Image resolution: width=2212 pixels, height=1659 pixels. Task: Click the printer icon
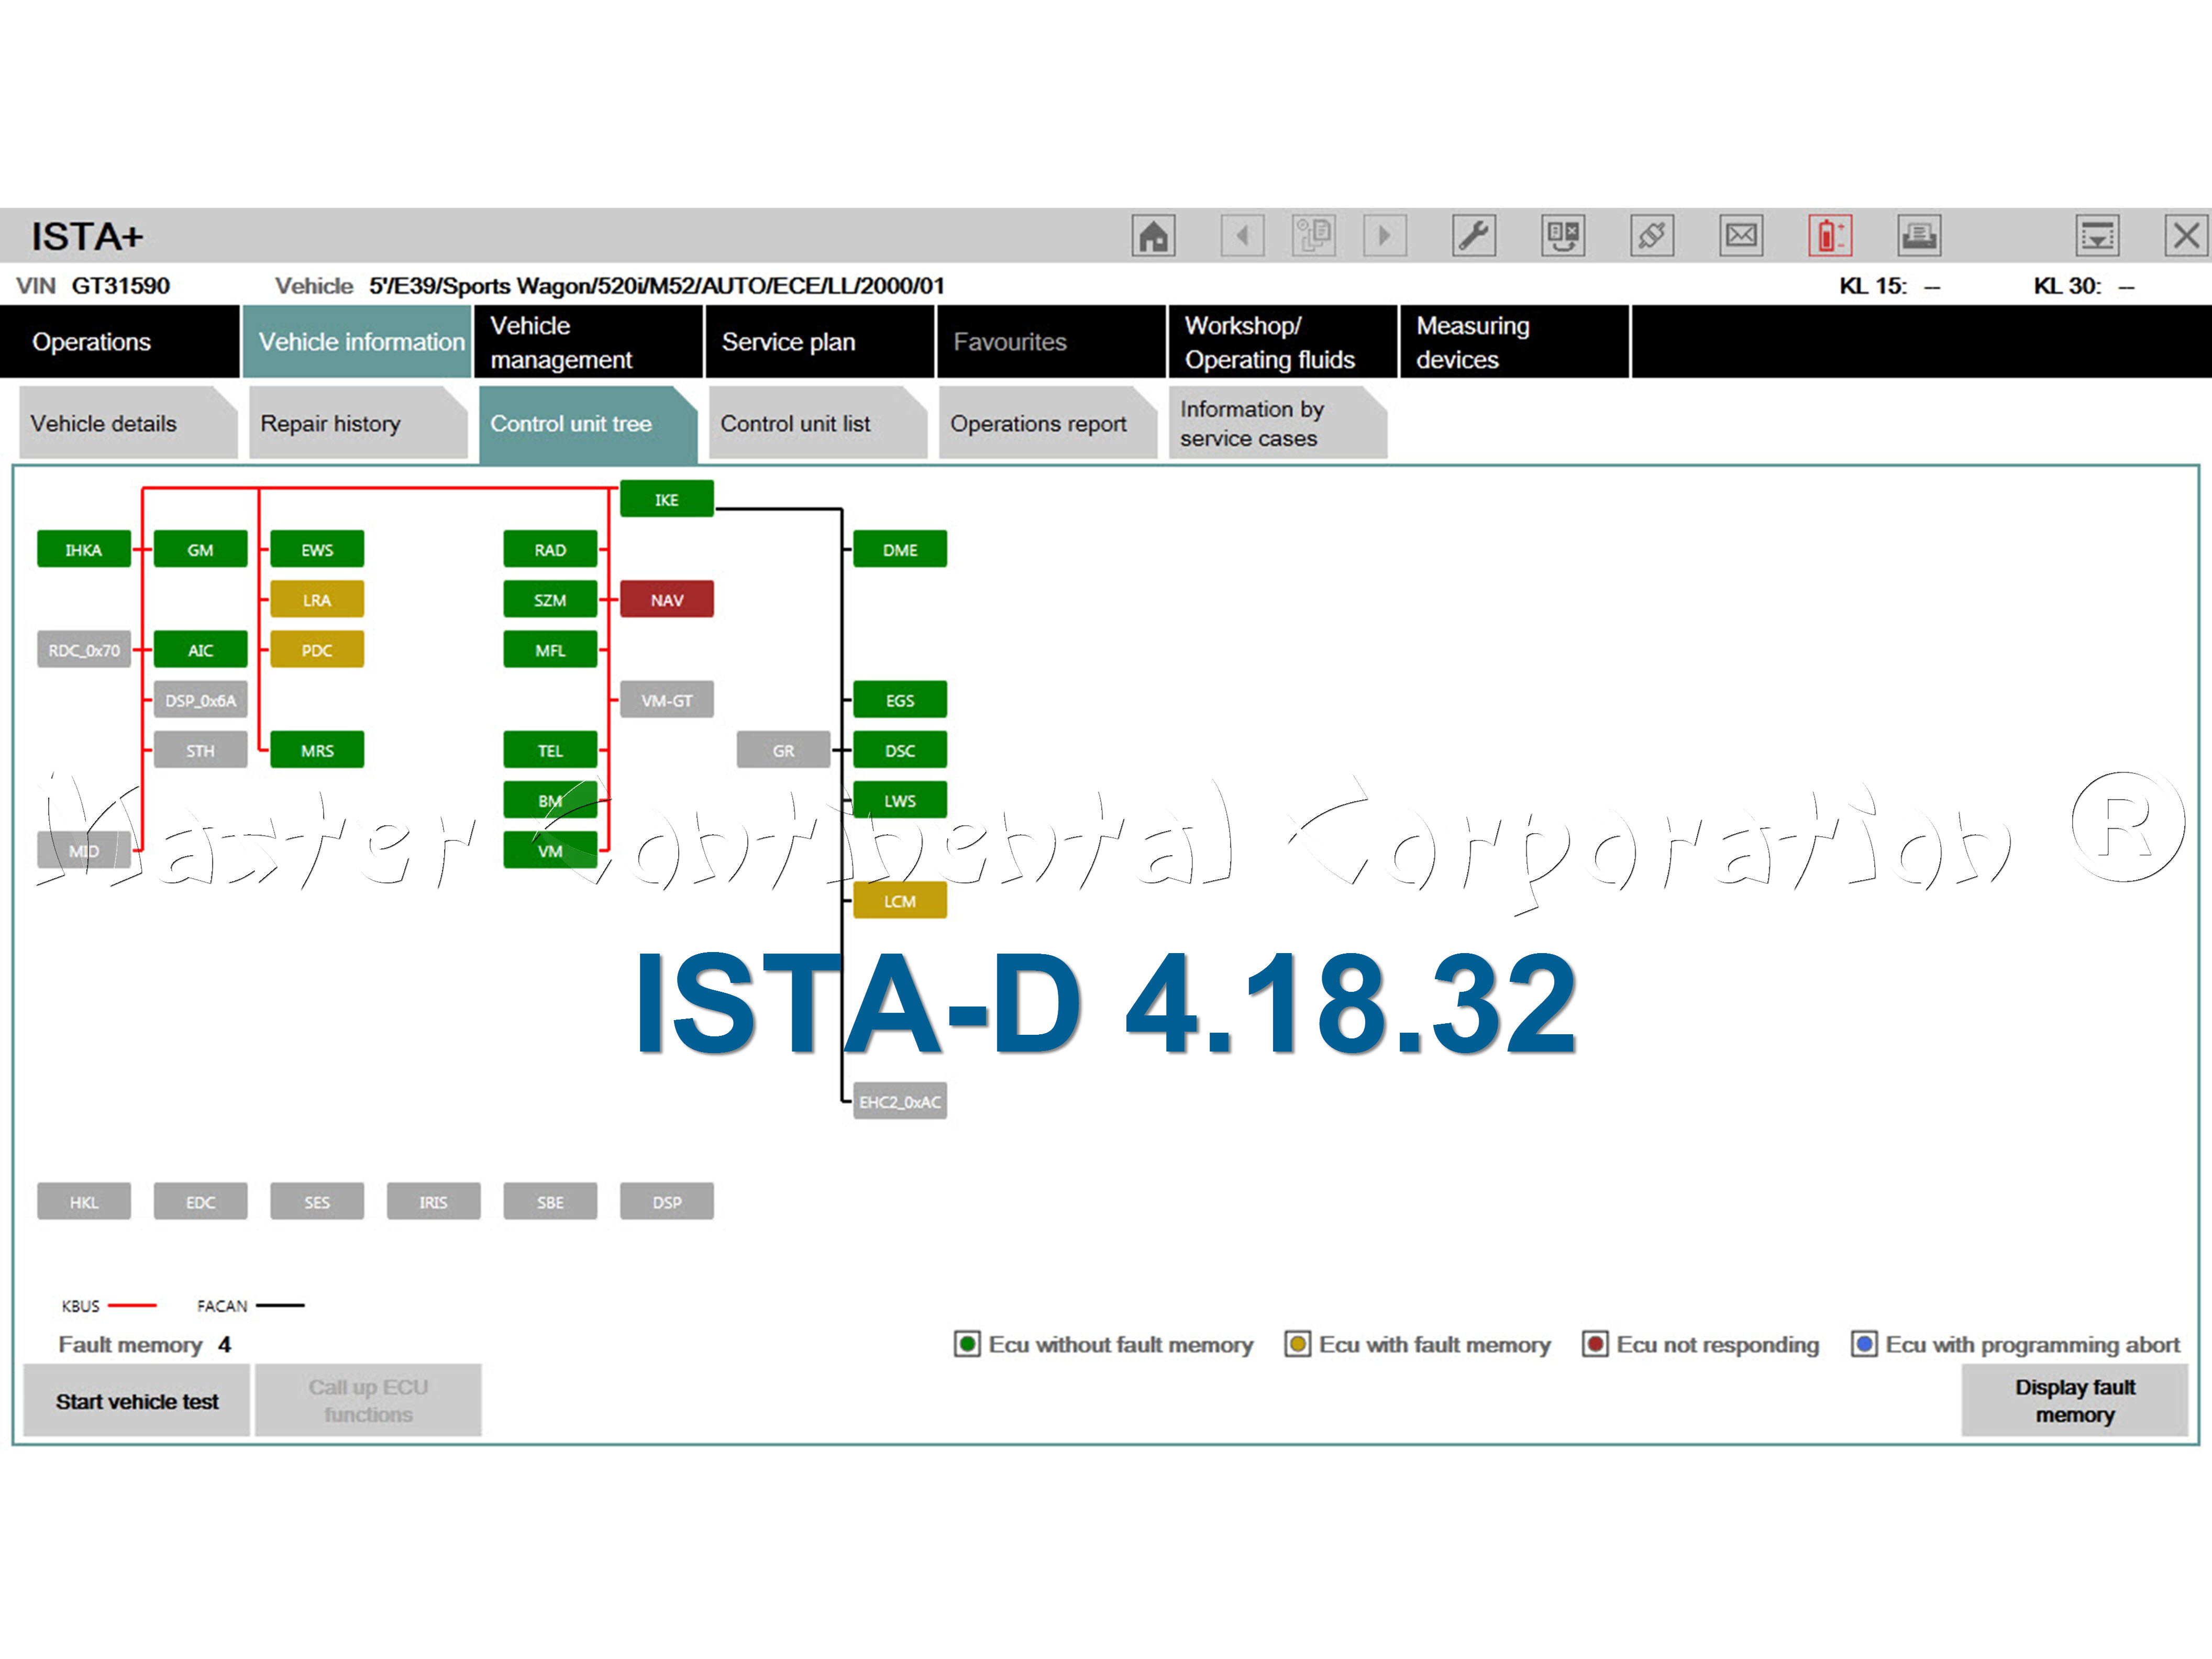[1919, 236]
